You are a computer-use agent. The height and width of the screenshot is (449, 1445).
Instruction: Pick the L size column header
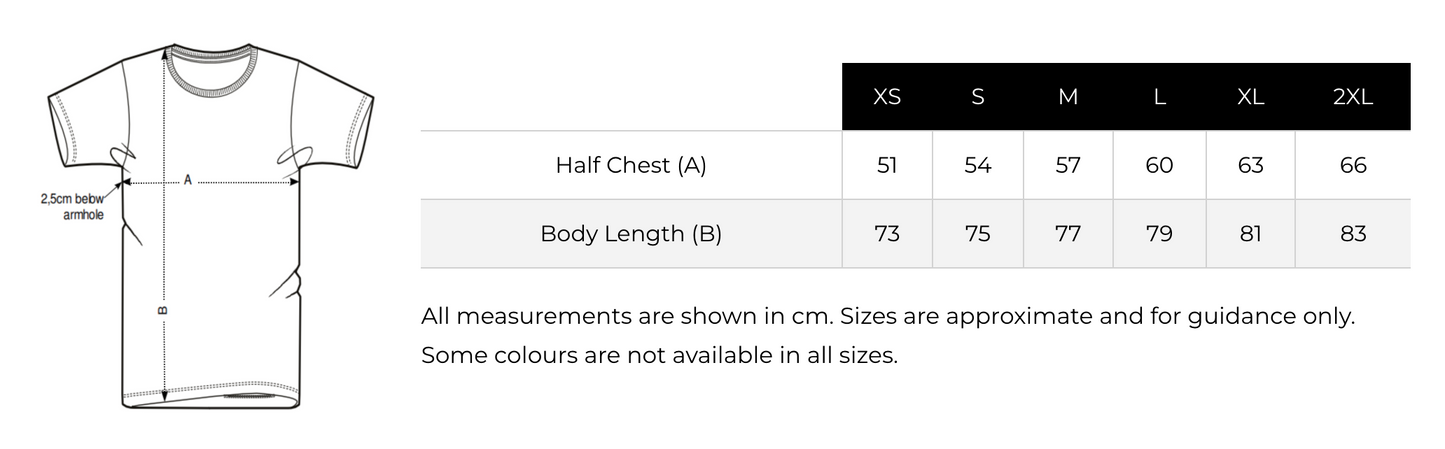[1159, 97]
